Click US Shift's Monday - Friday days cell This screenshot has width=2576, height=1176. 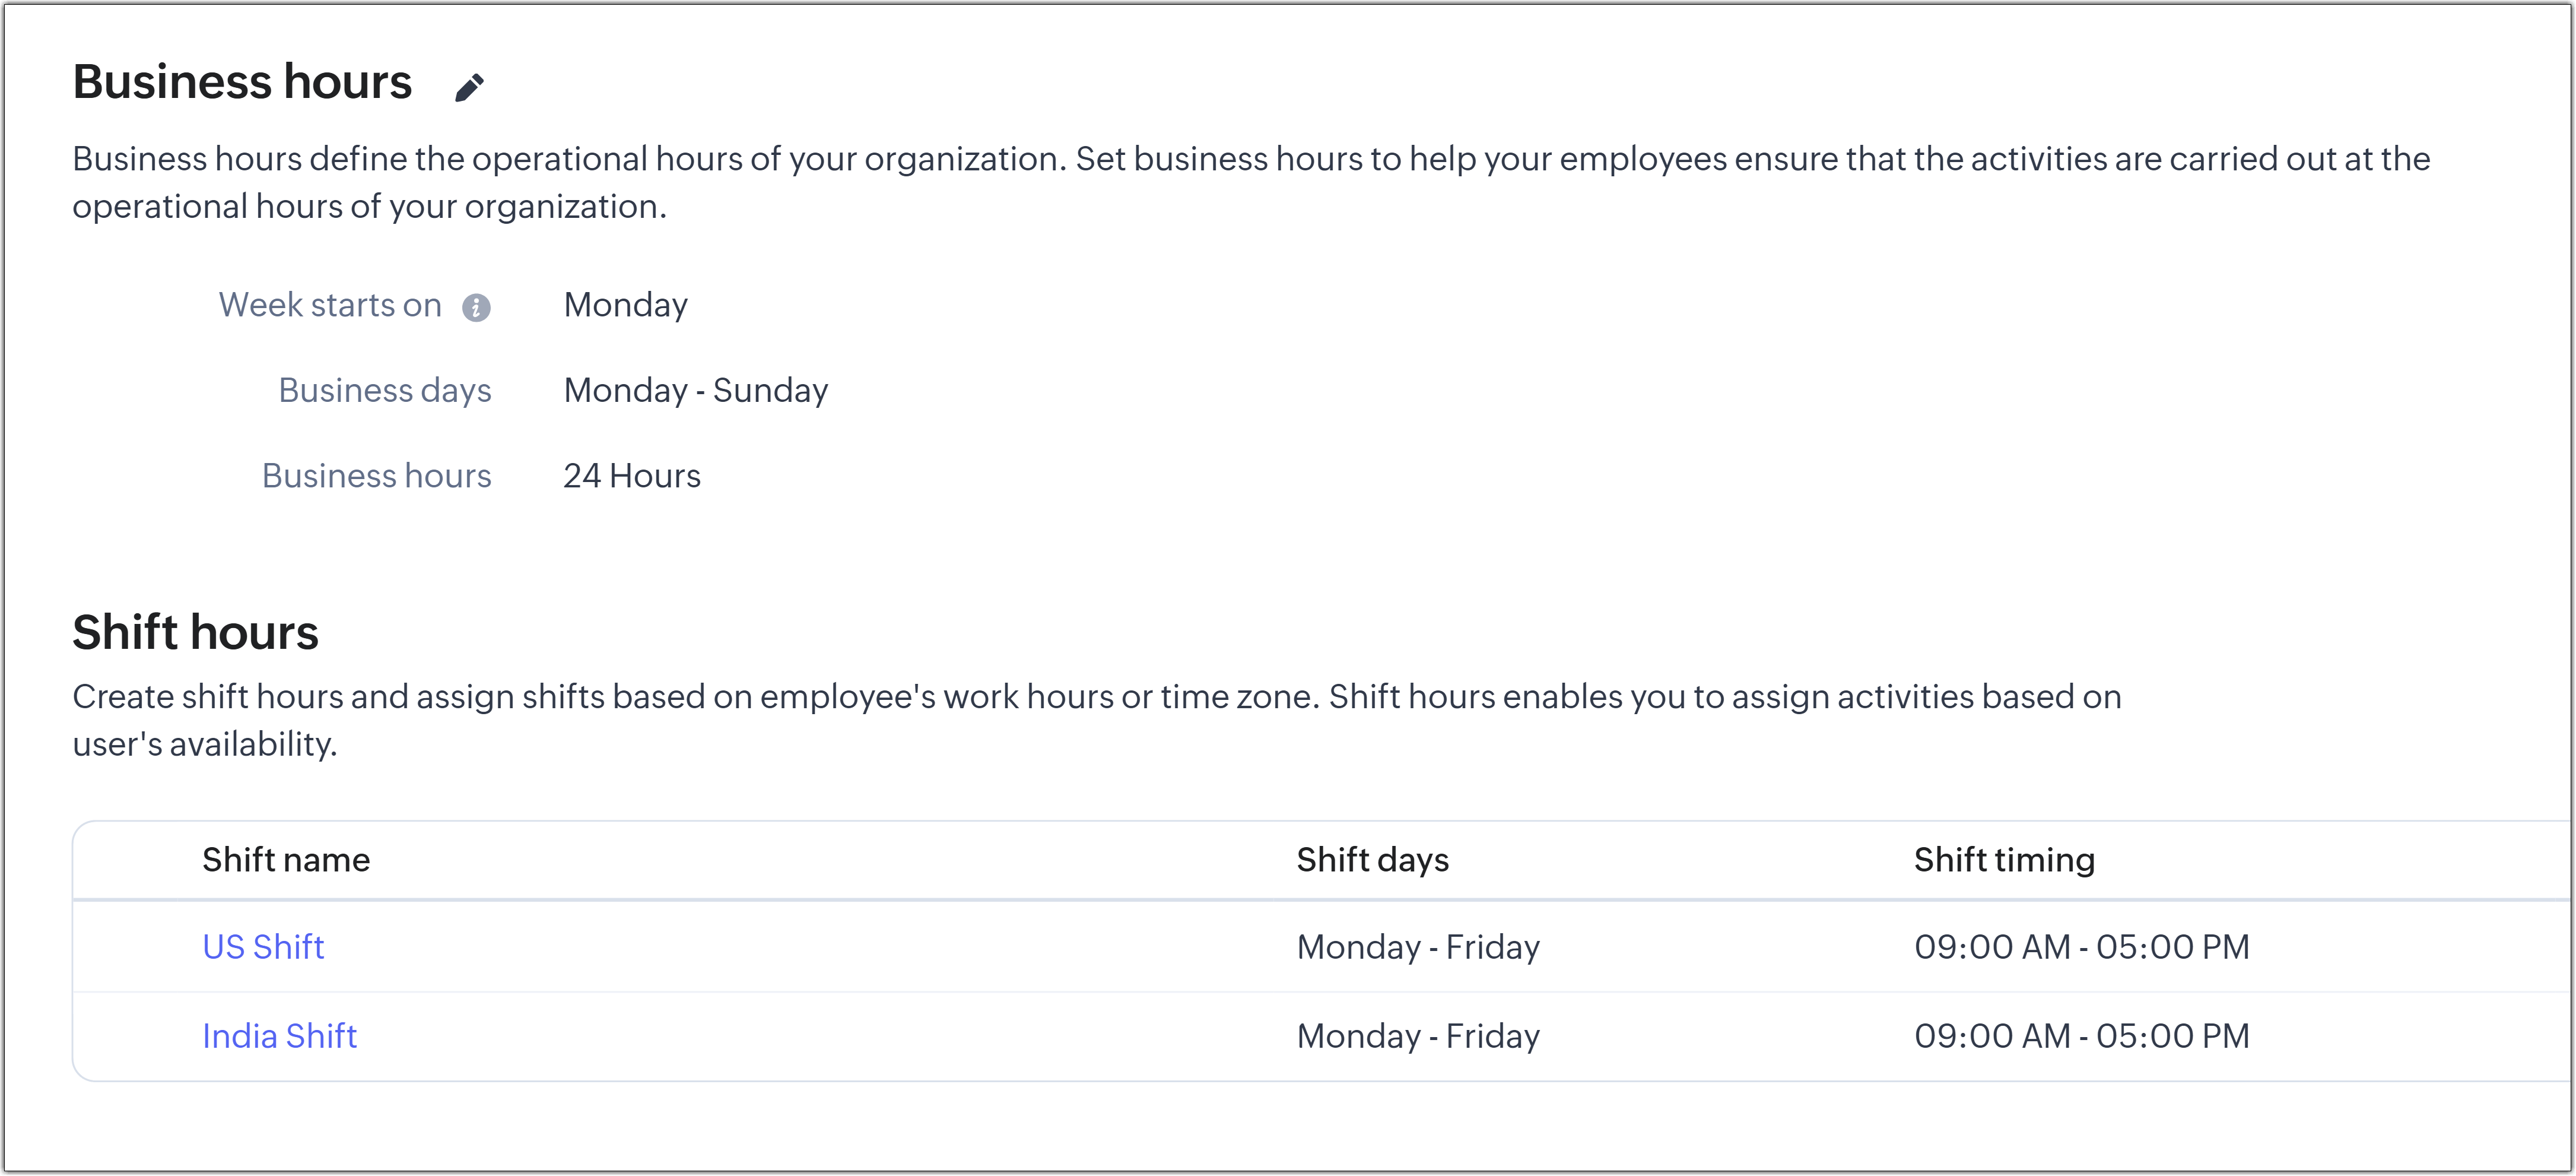coord(1417,946)
